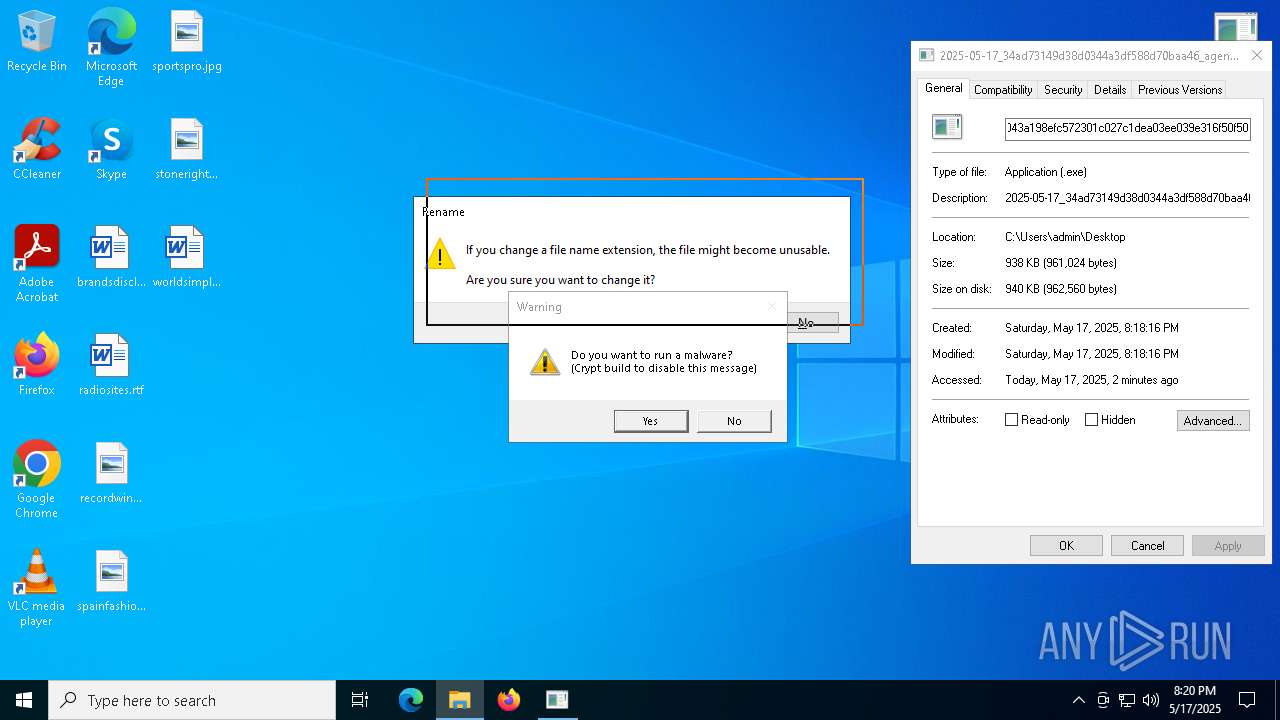Open Microsoft Edge desktop shortcut

point(111,47)
